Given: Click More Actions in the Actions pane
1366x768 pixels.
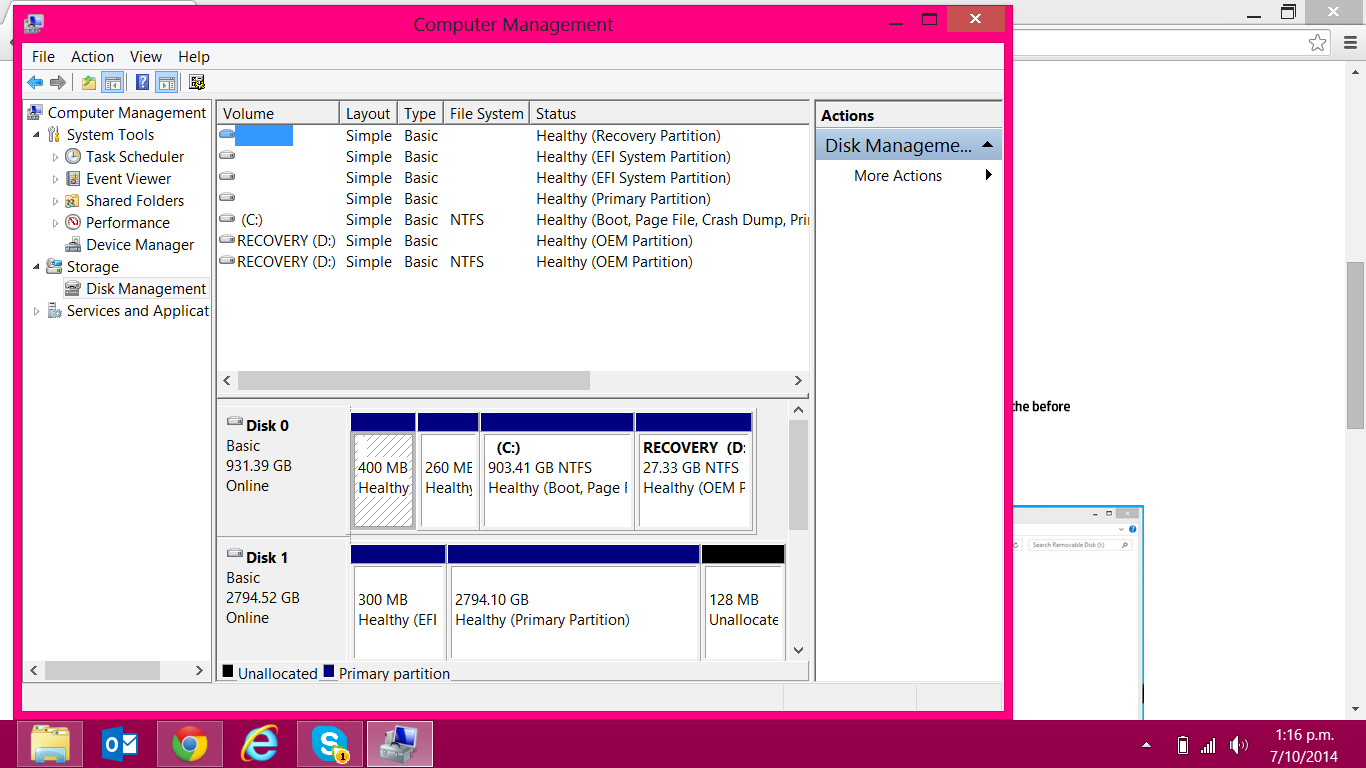Looking at the screenshot, I should 897,176.
